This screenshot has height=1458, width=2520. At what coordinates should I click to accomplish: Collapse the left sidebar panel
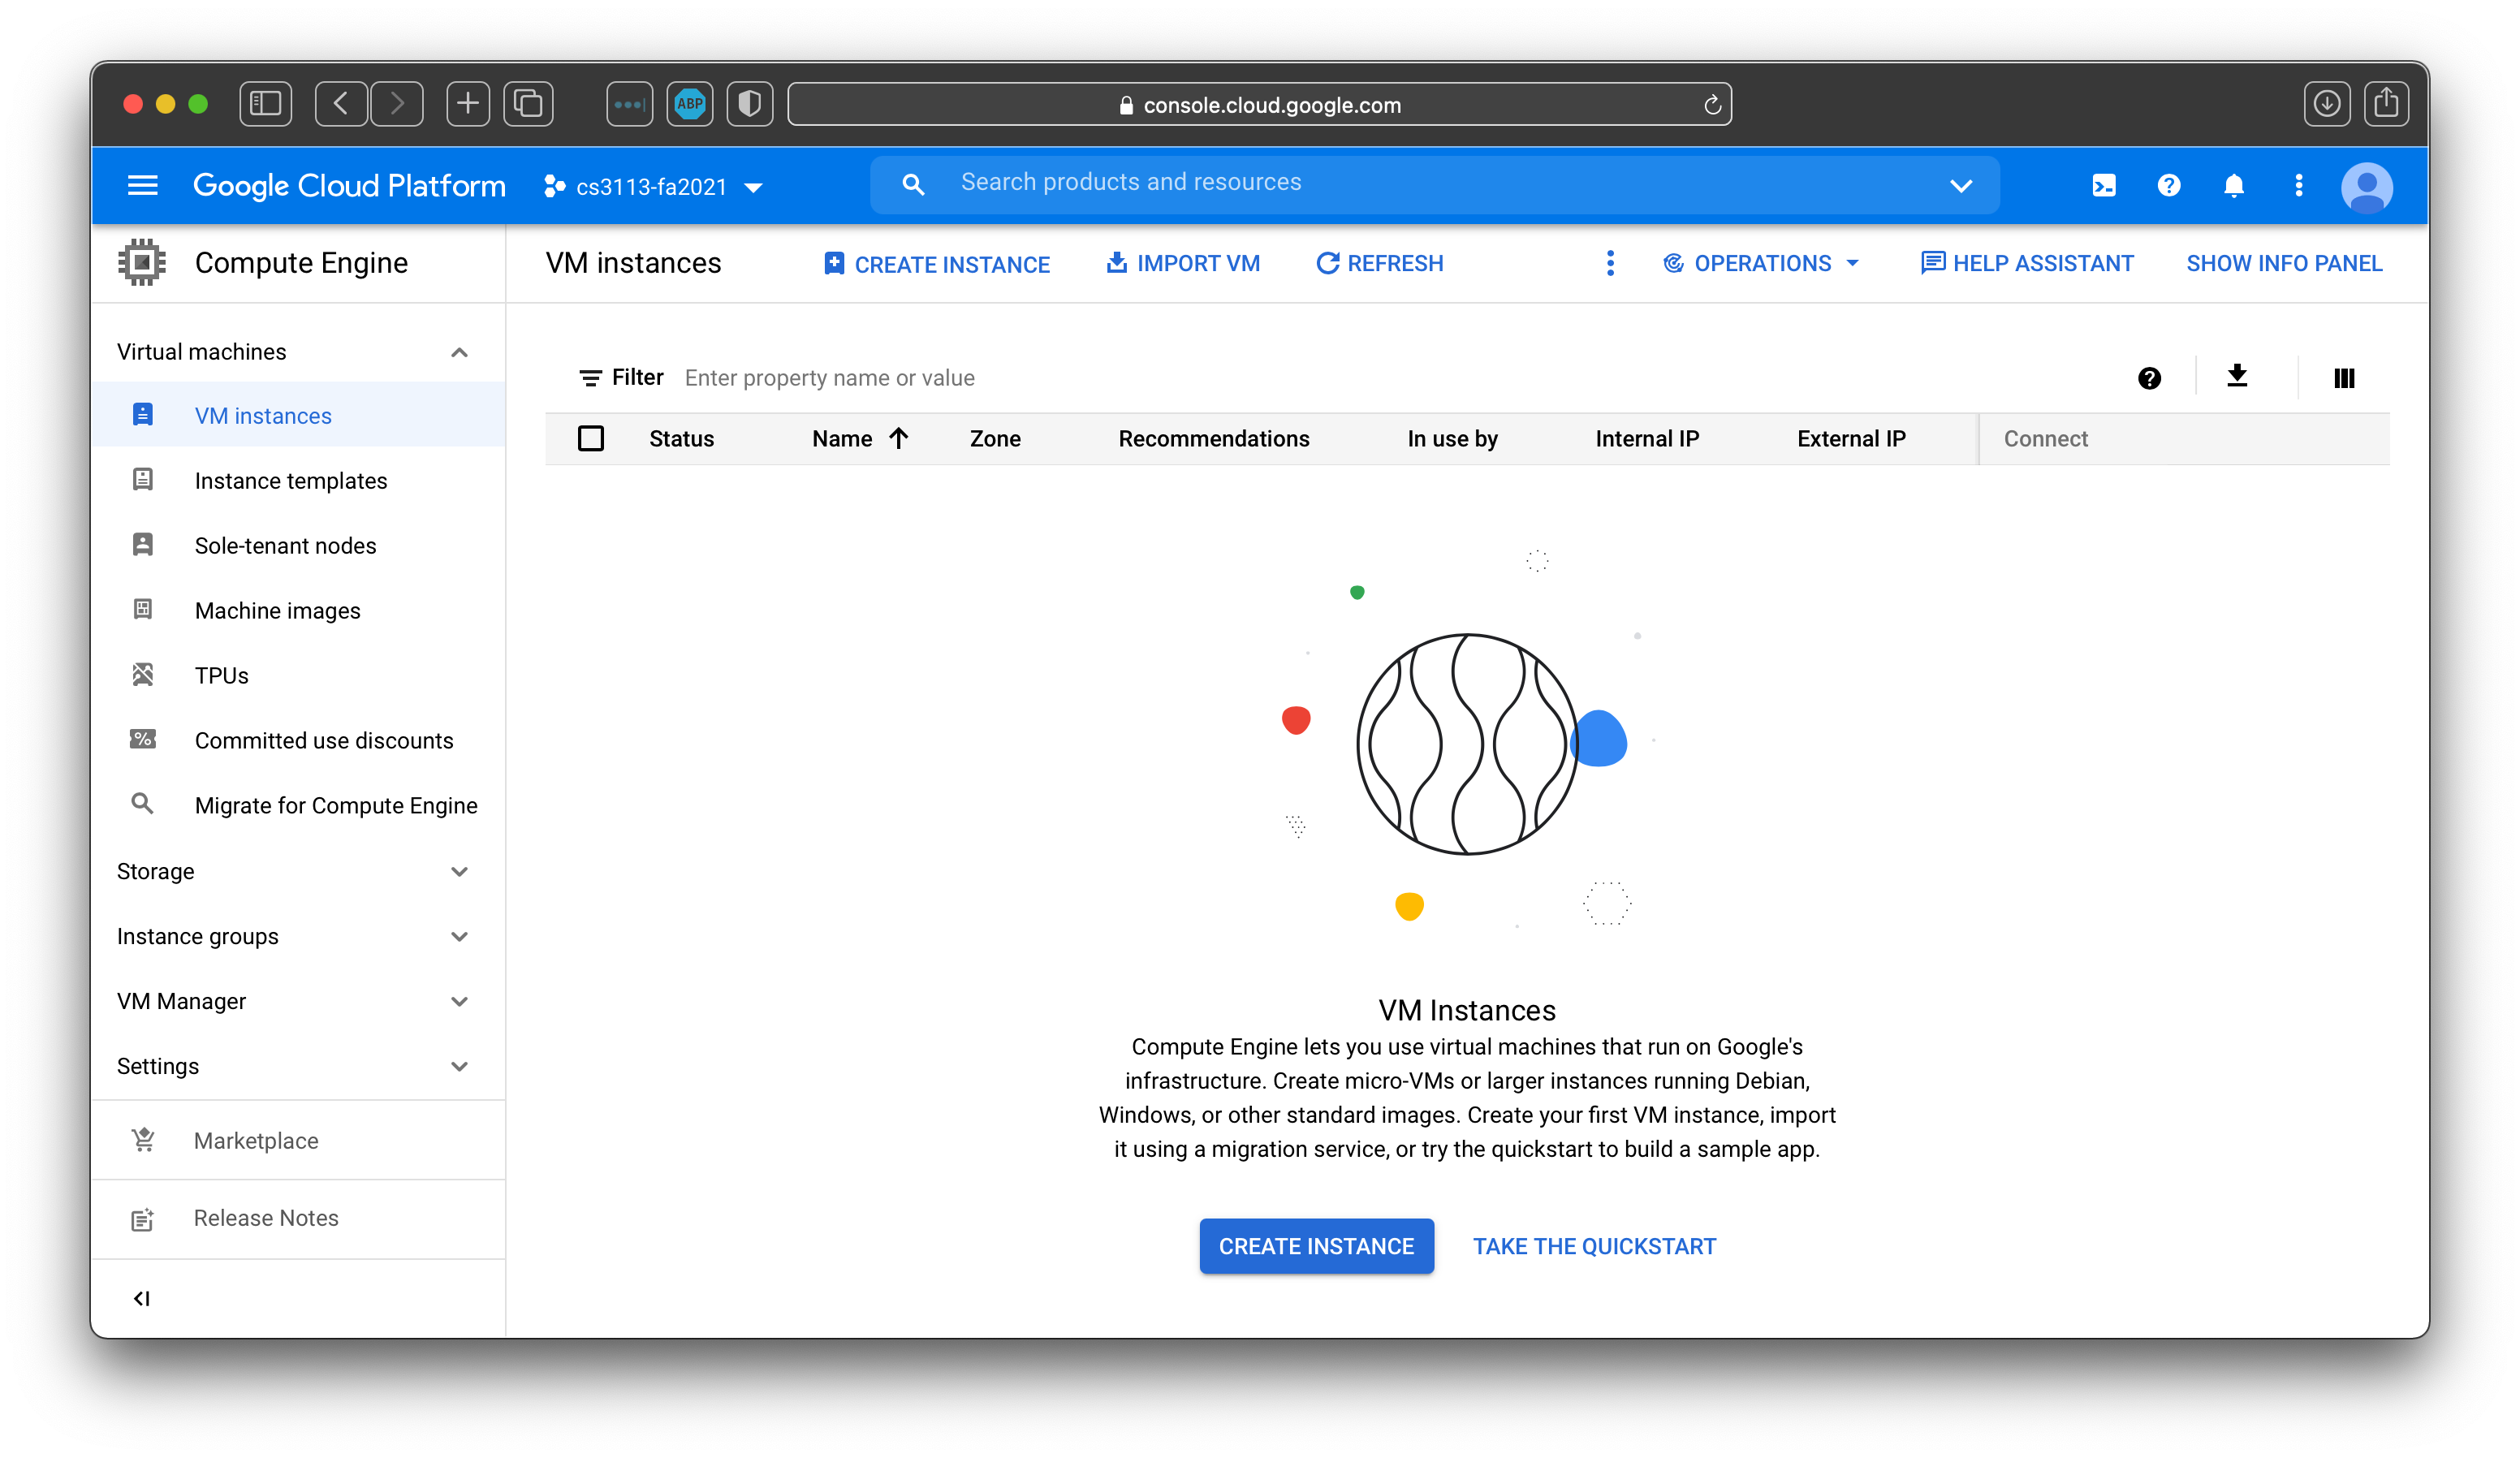142,1298
